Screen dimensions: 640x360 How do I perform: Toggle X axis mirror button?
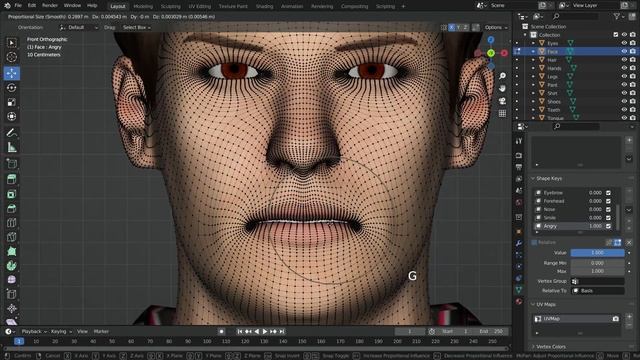point(452,27)
